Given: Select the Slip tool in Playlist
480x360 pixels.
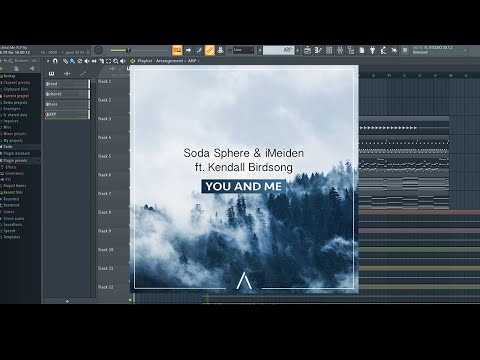Looking at the screenshot, I should pos(94,61).
